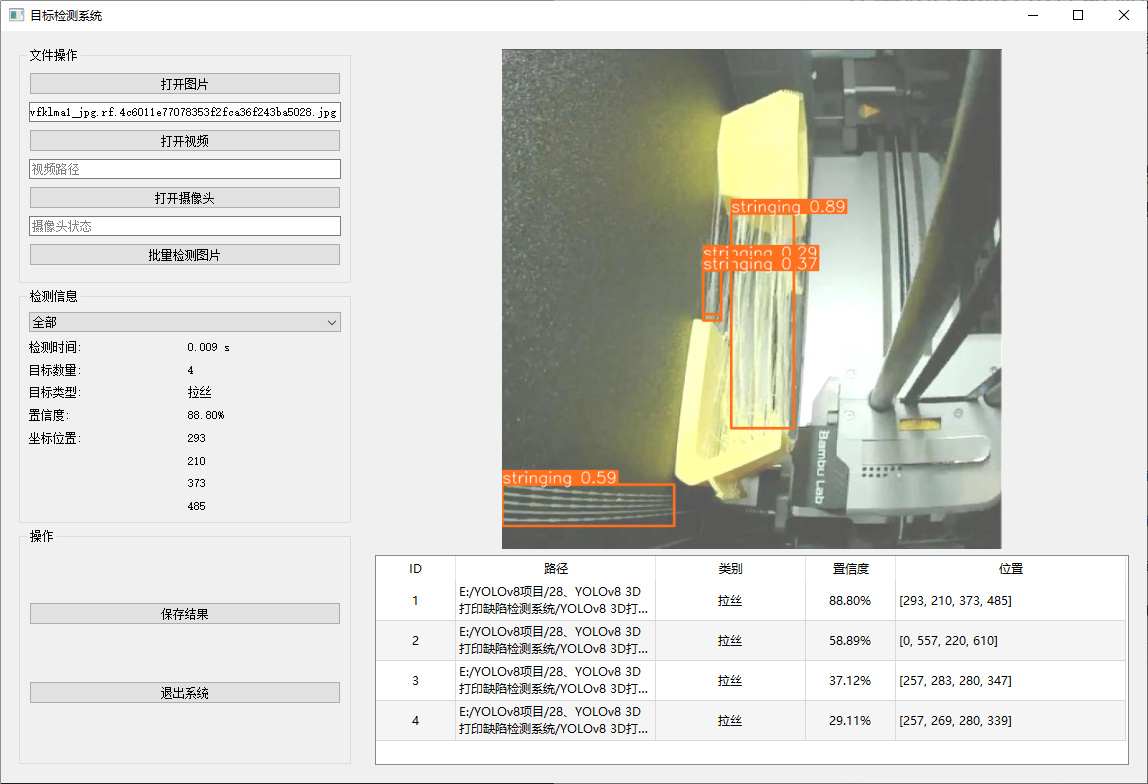Click the 位置 column header

tap(1010, 568)
